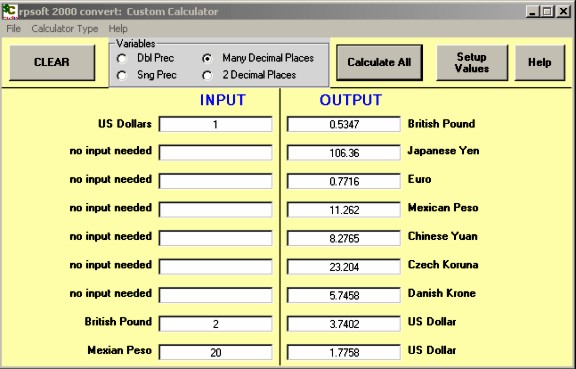The height and width of the screenshot is (369, 576).
Task: Click the Chinese Yuan output field 8.2765
Action: click(343, 238)
